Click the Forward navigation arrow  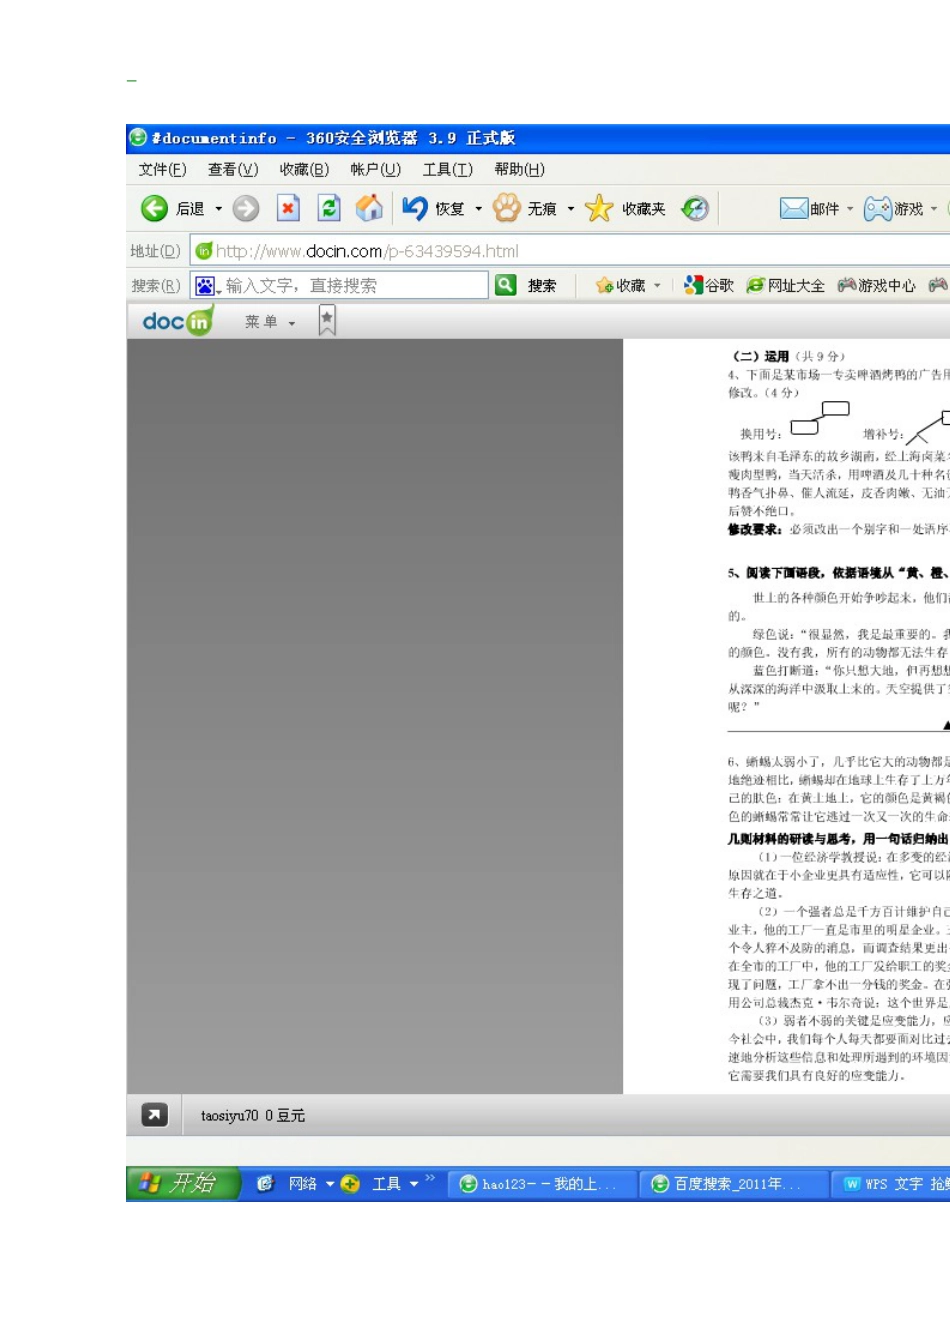[246, 208]
